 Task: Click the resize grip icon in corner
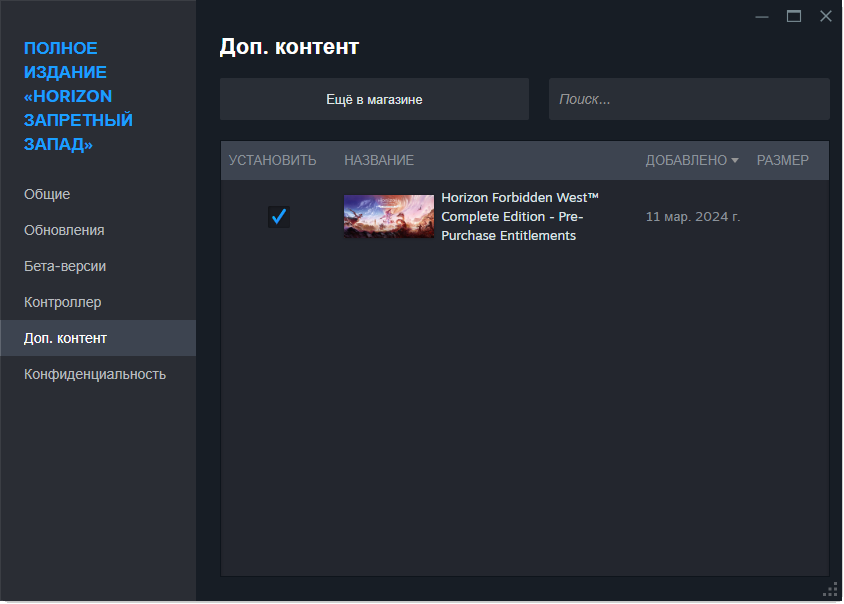[831, 589]
